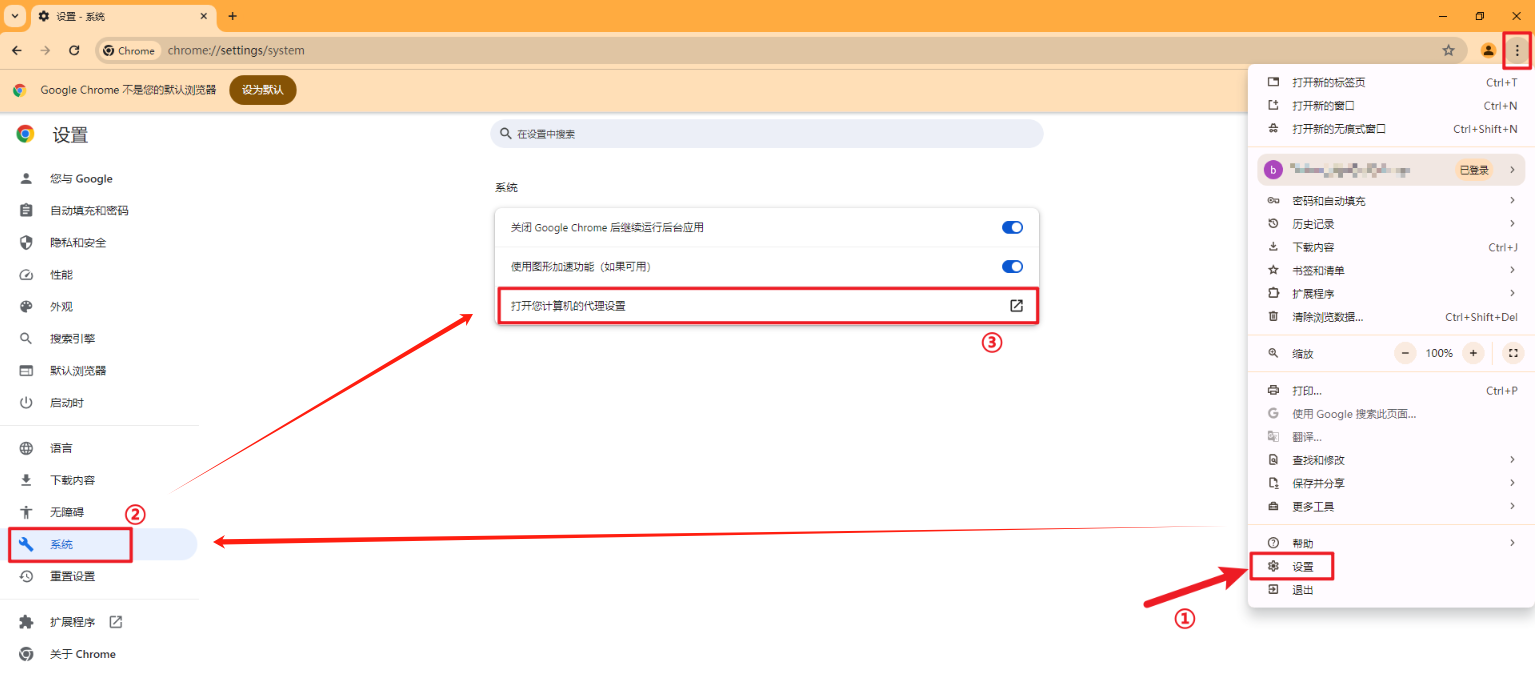The width and height of the screenshot is (1535, 681).
Task: Open 无障碍 settings section
Action: tap(100, 512)
